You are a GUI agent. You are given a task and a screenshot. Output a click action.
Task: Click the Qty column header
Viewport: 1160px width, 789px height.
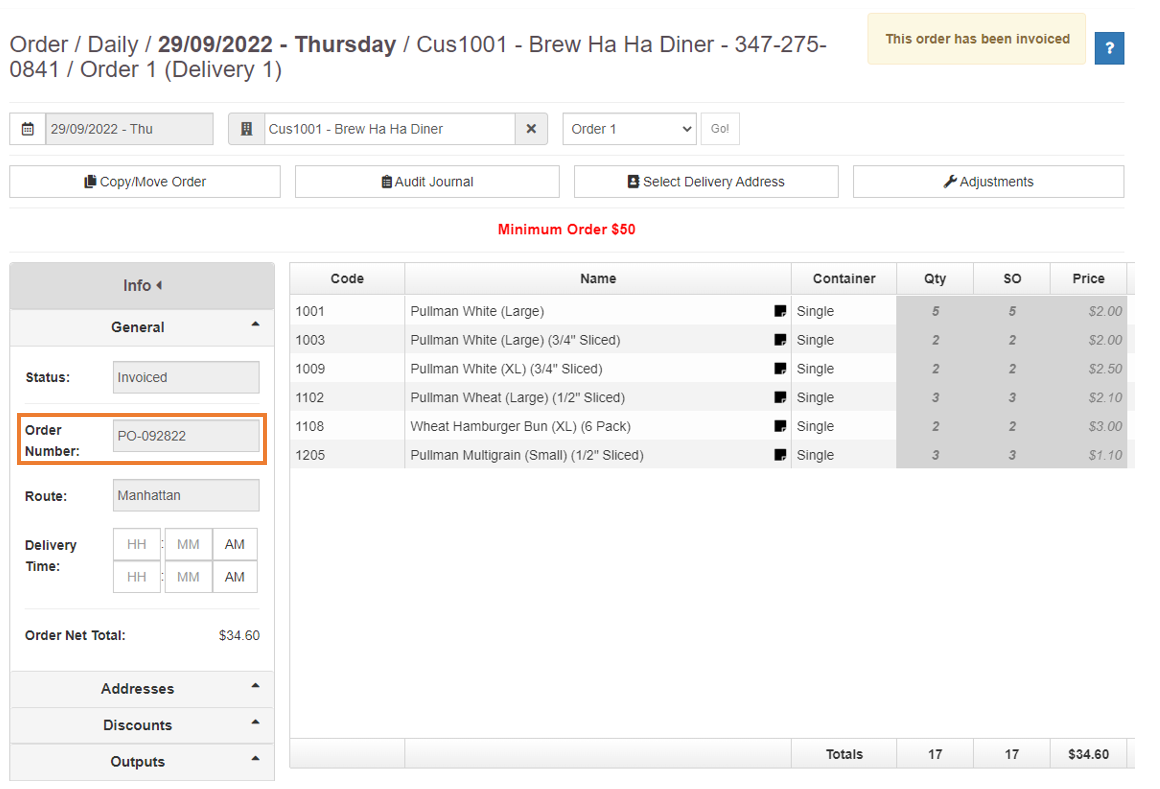tap(935, 279)
